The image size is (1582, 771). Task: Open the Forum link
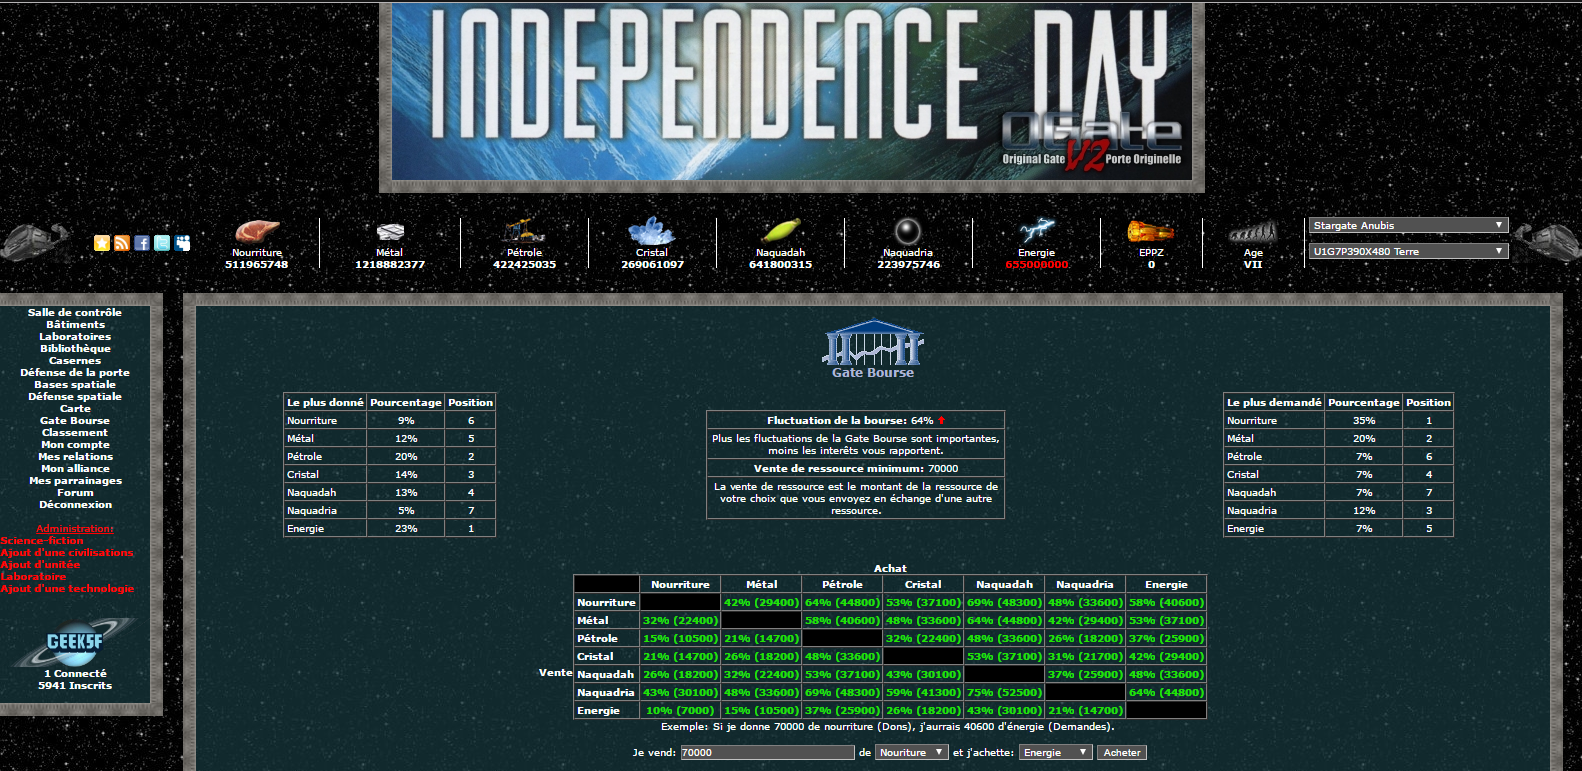tap(75, 492)
